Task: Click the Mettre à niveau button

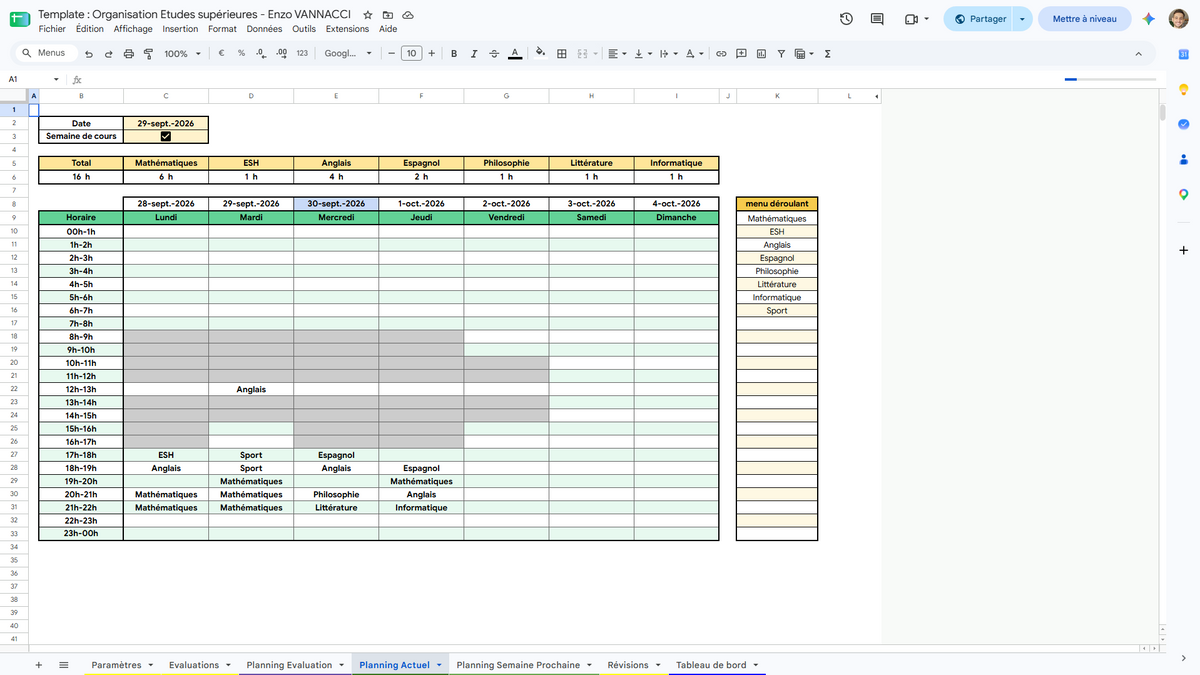Action: tap(1085, 19)
